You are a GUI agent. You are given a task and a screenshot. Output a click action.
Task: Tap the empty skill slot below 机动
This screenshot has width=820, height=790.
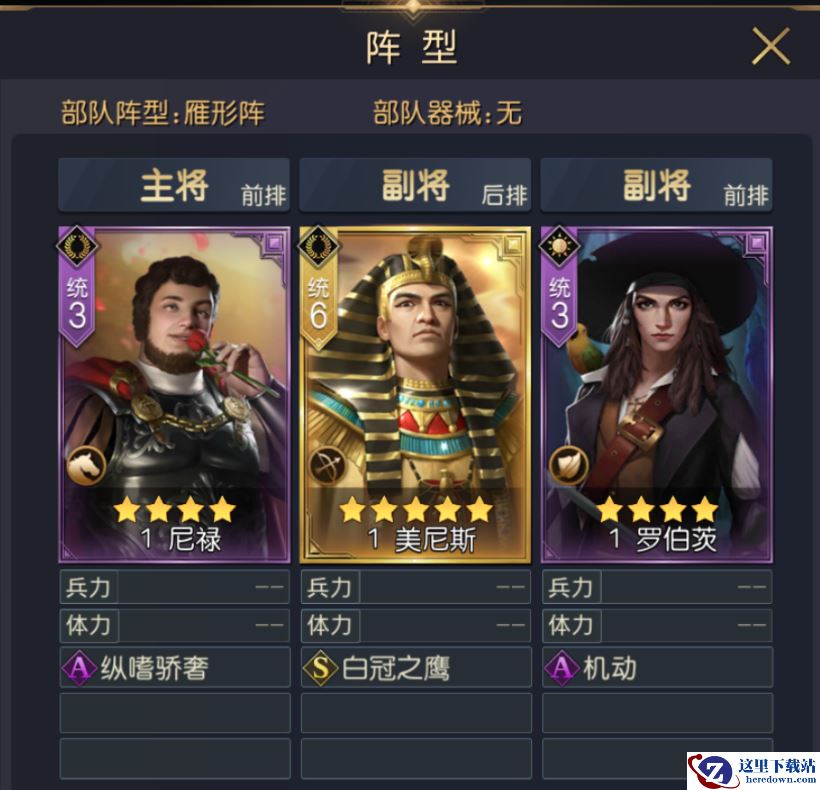click(x=657, y=713)
